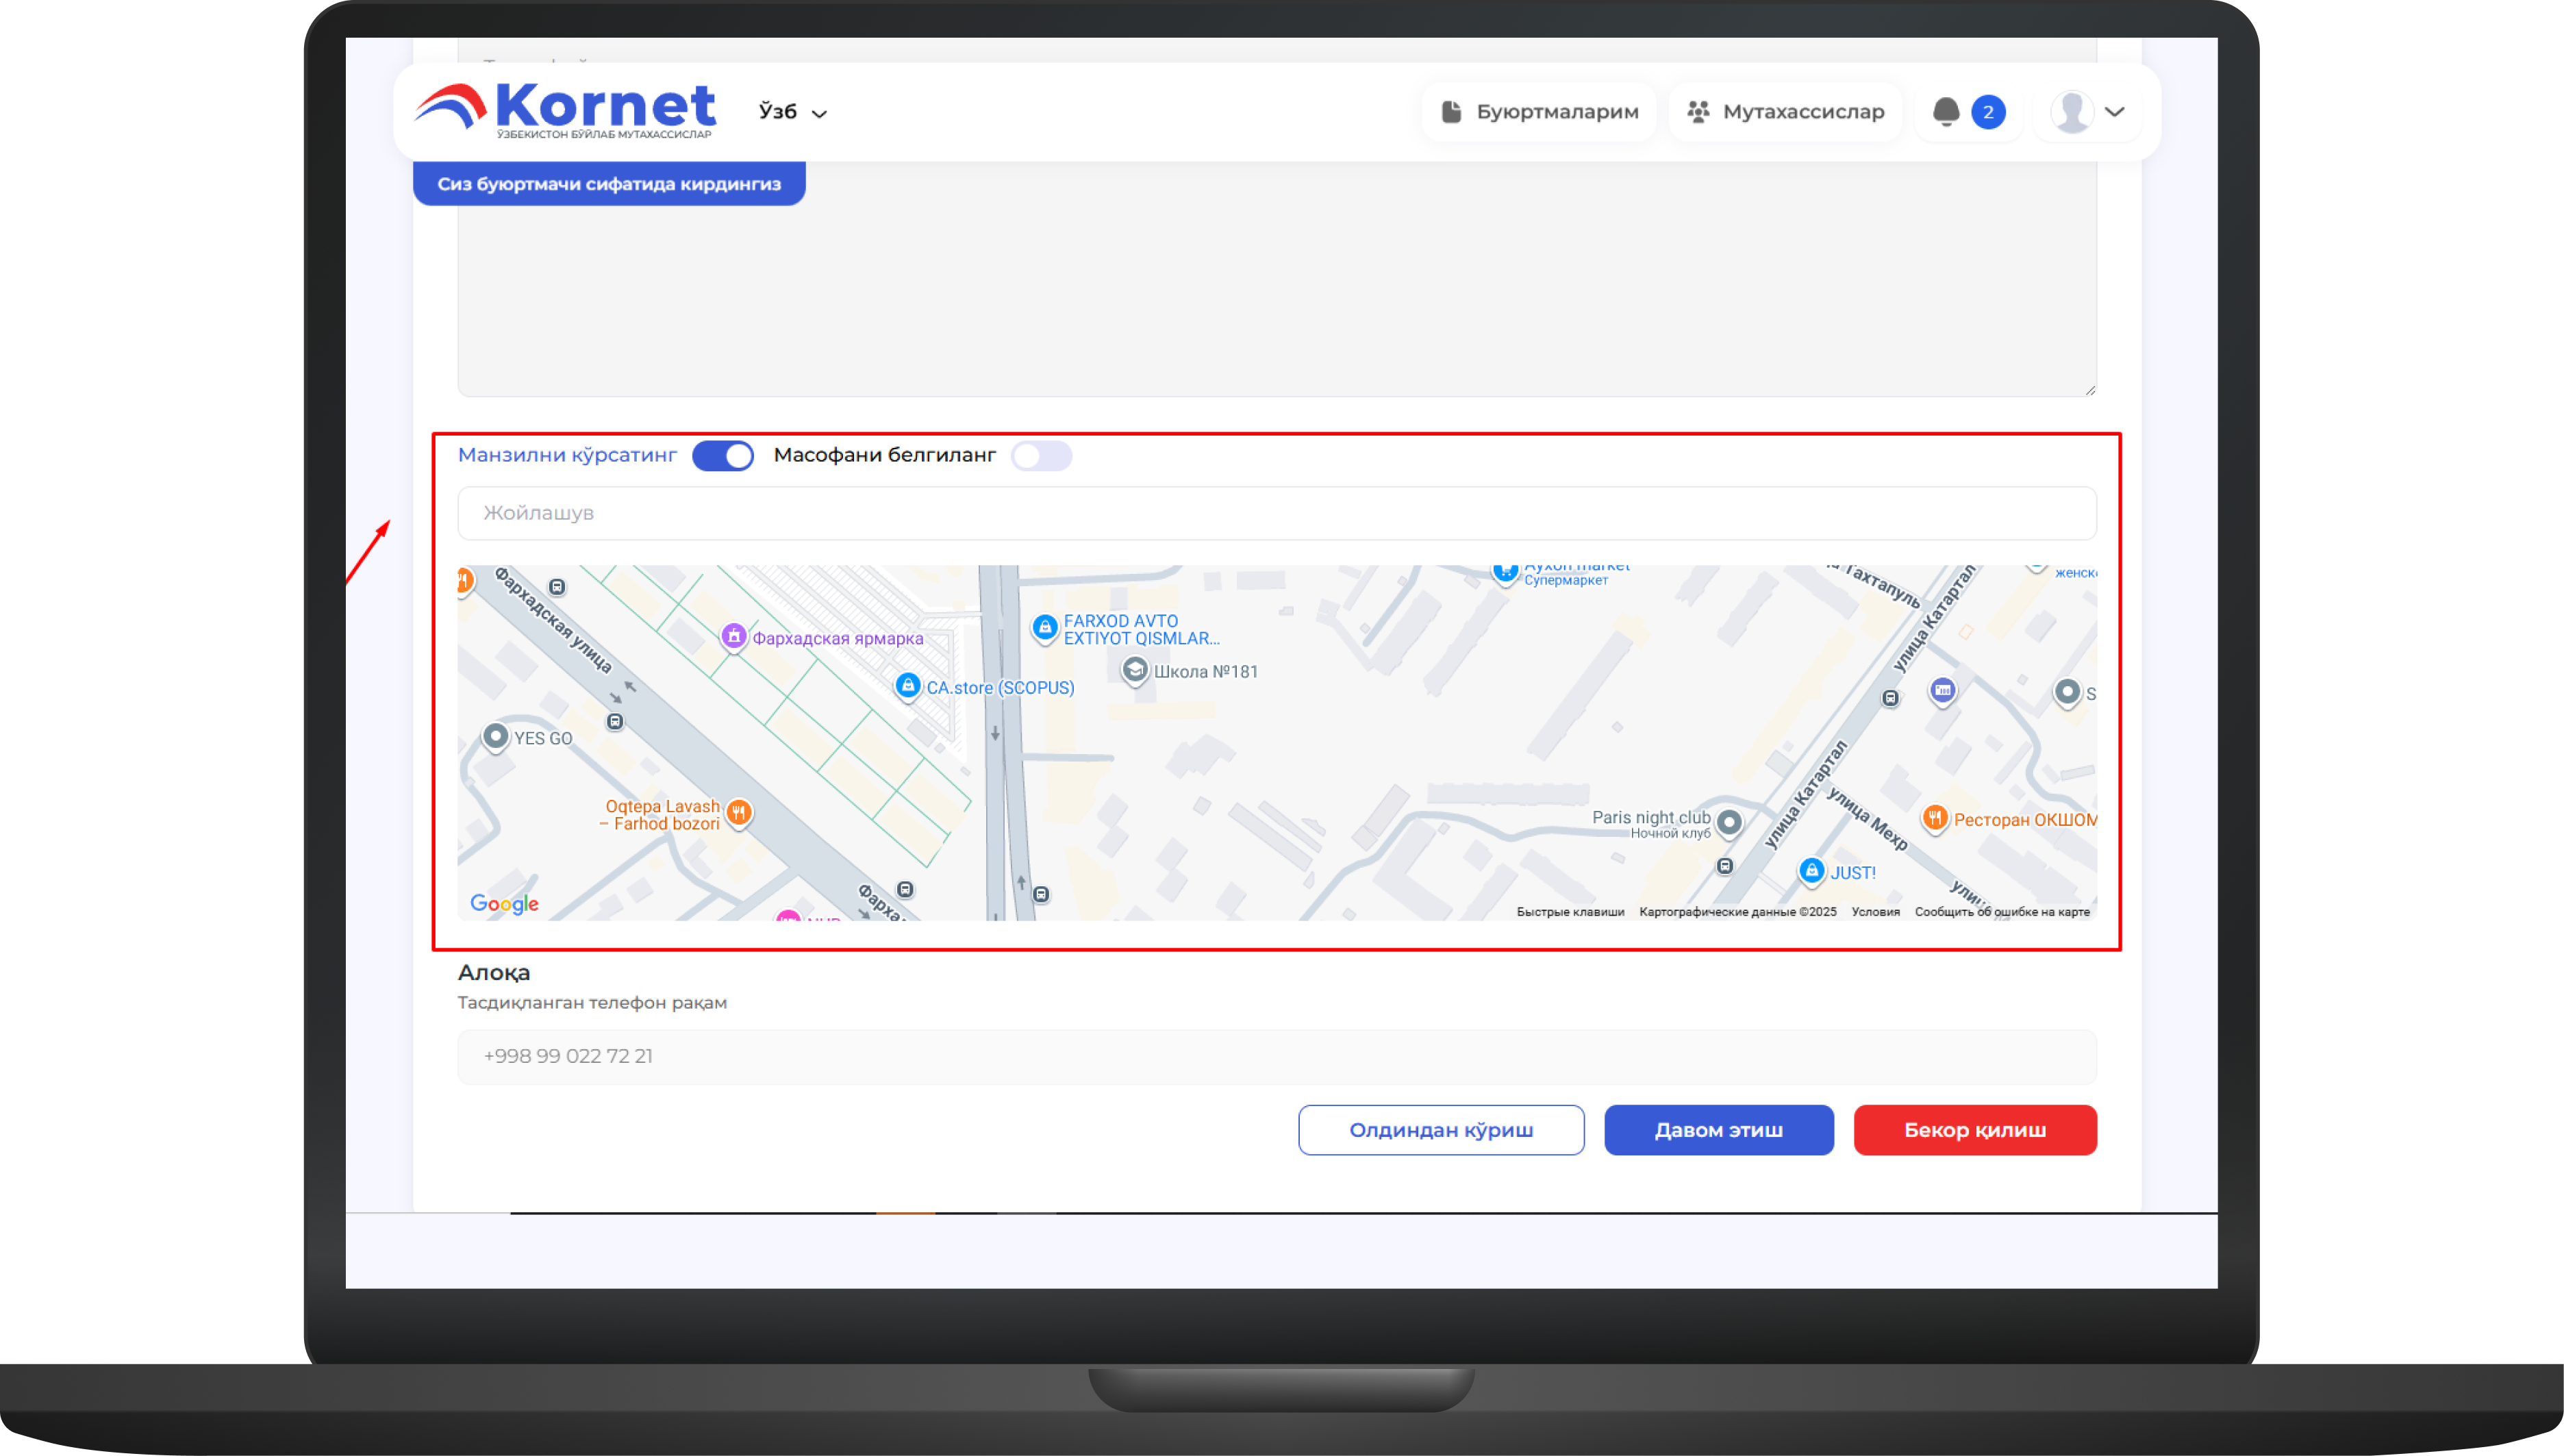The height and width of the screenshot is (1456, 2564).
Task: Click the Oqtepa Lavash restaurant marker
Action: coord(739,812)
